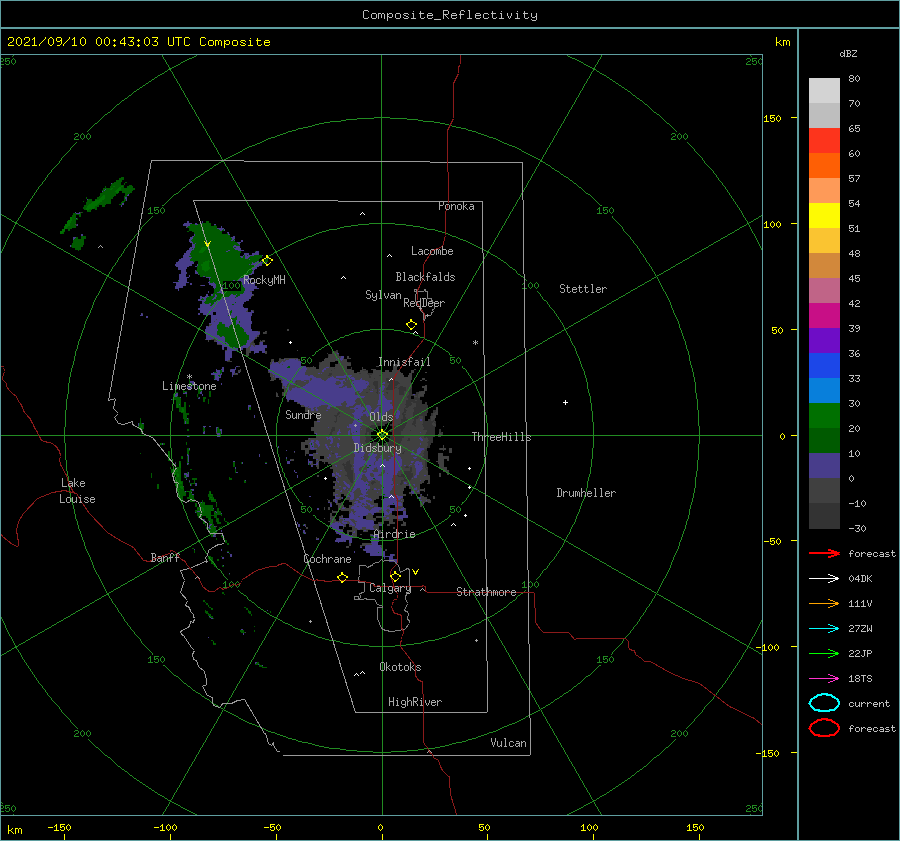Click the yellow diamond marker below Cochrane
This screenshot has width=900, height=841.
click(342, 578)
